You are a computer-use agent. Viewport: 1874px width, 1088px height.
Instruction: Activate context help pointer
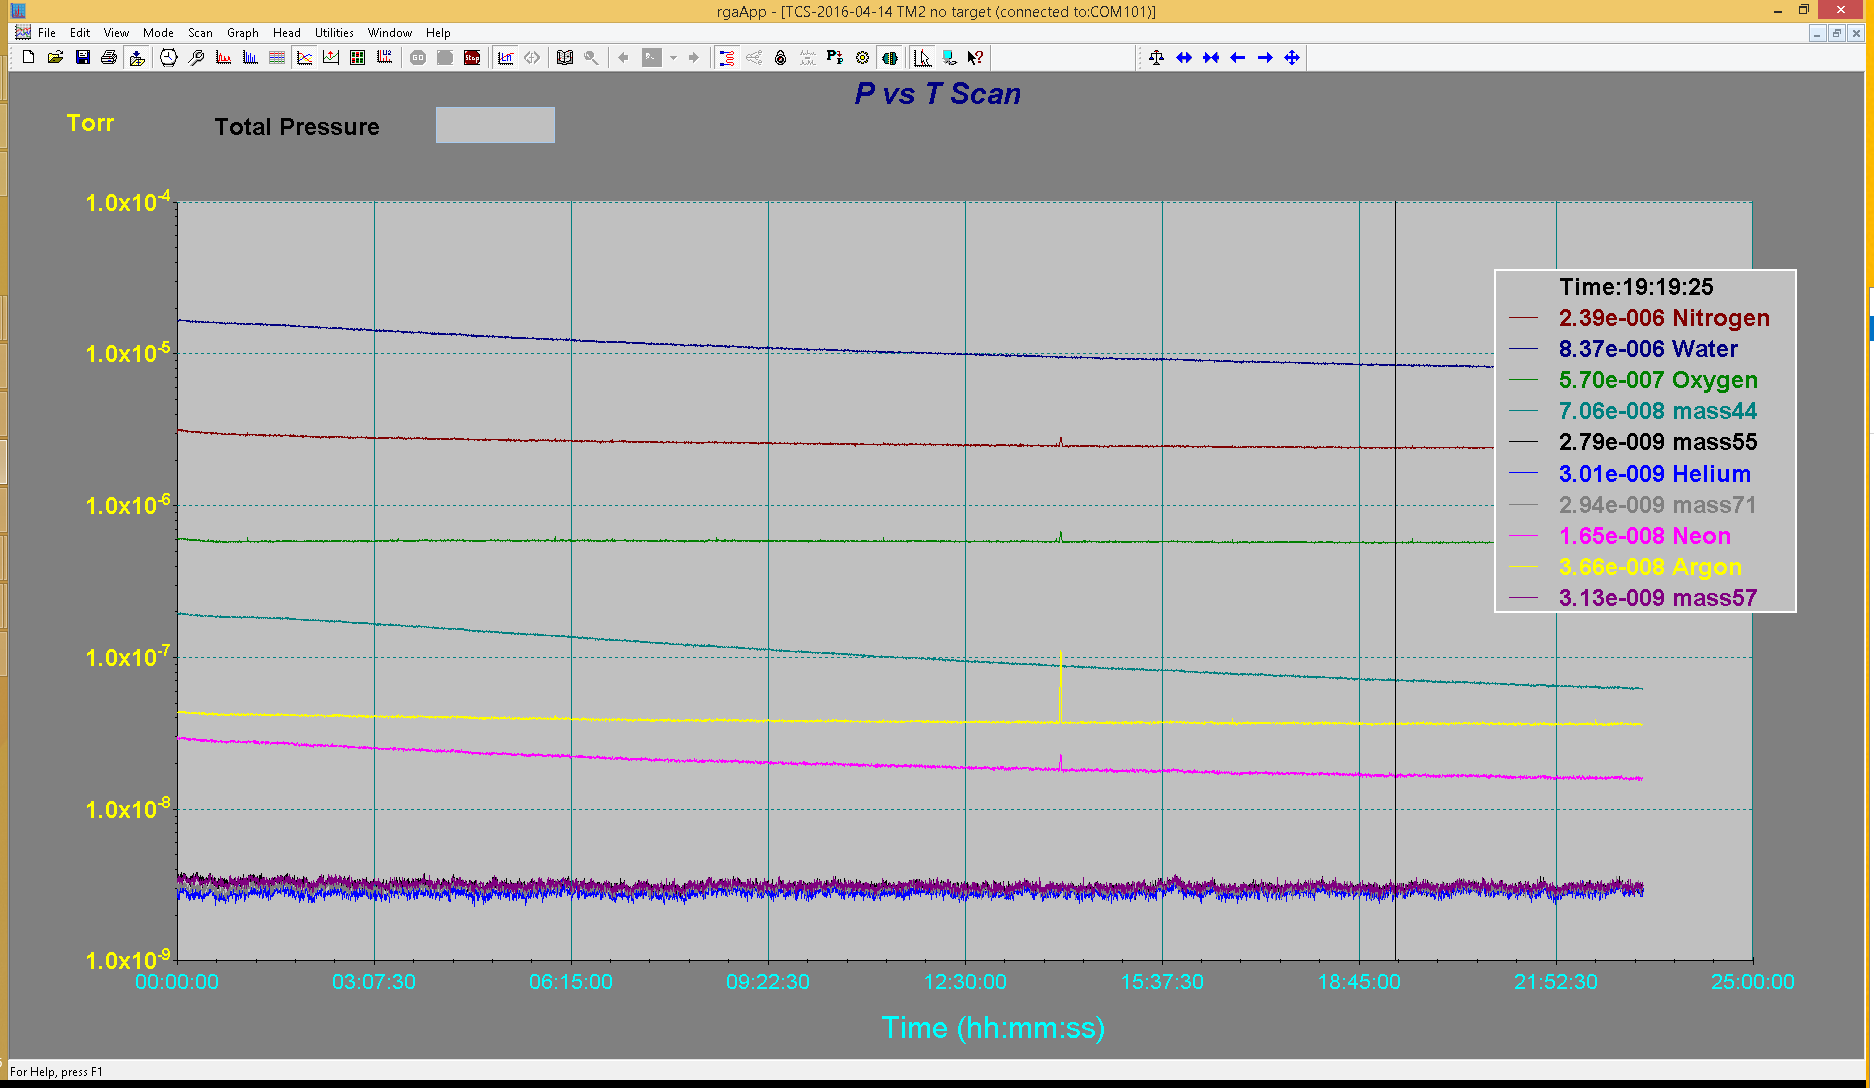coord(976,58)
